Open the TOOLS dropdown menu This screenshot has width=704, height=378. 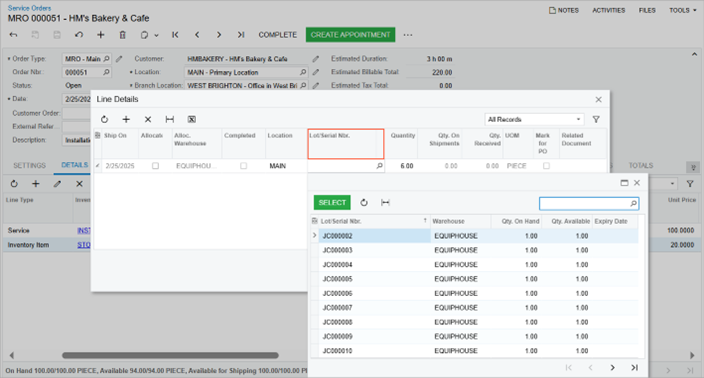point(682,10)
